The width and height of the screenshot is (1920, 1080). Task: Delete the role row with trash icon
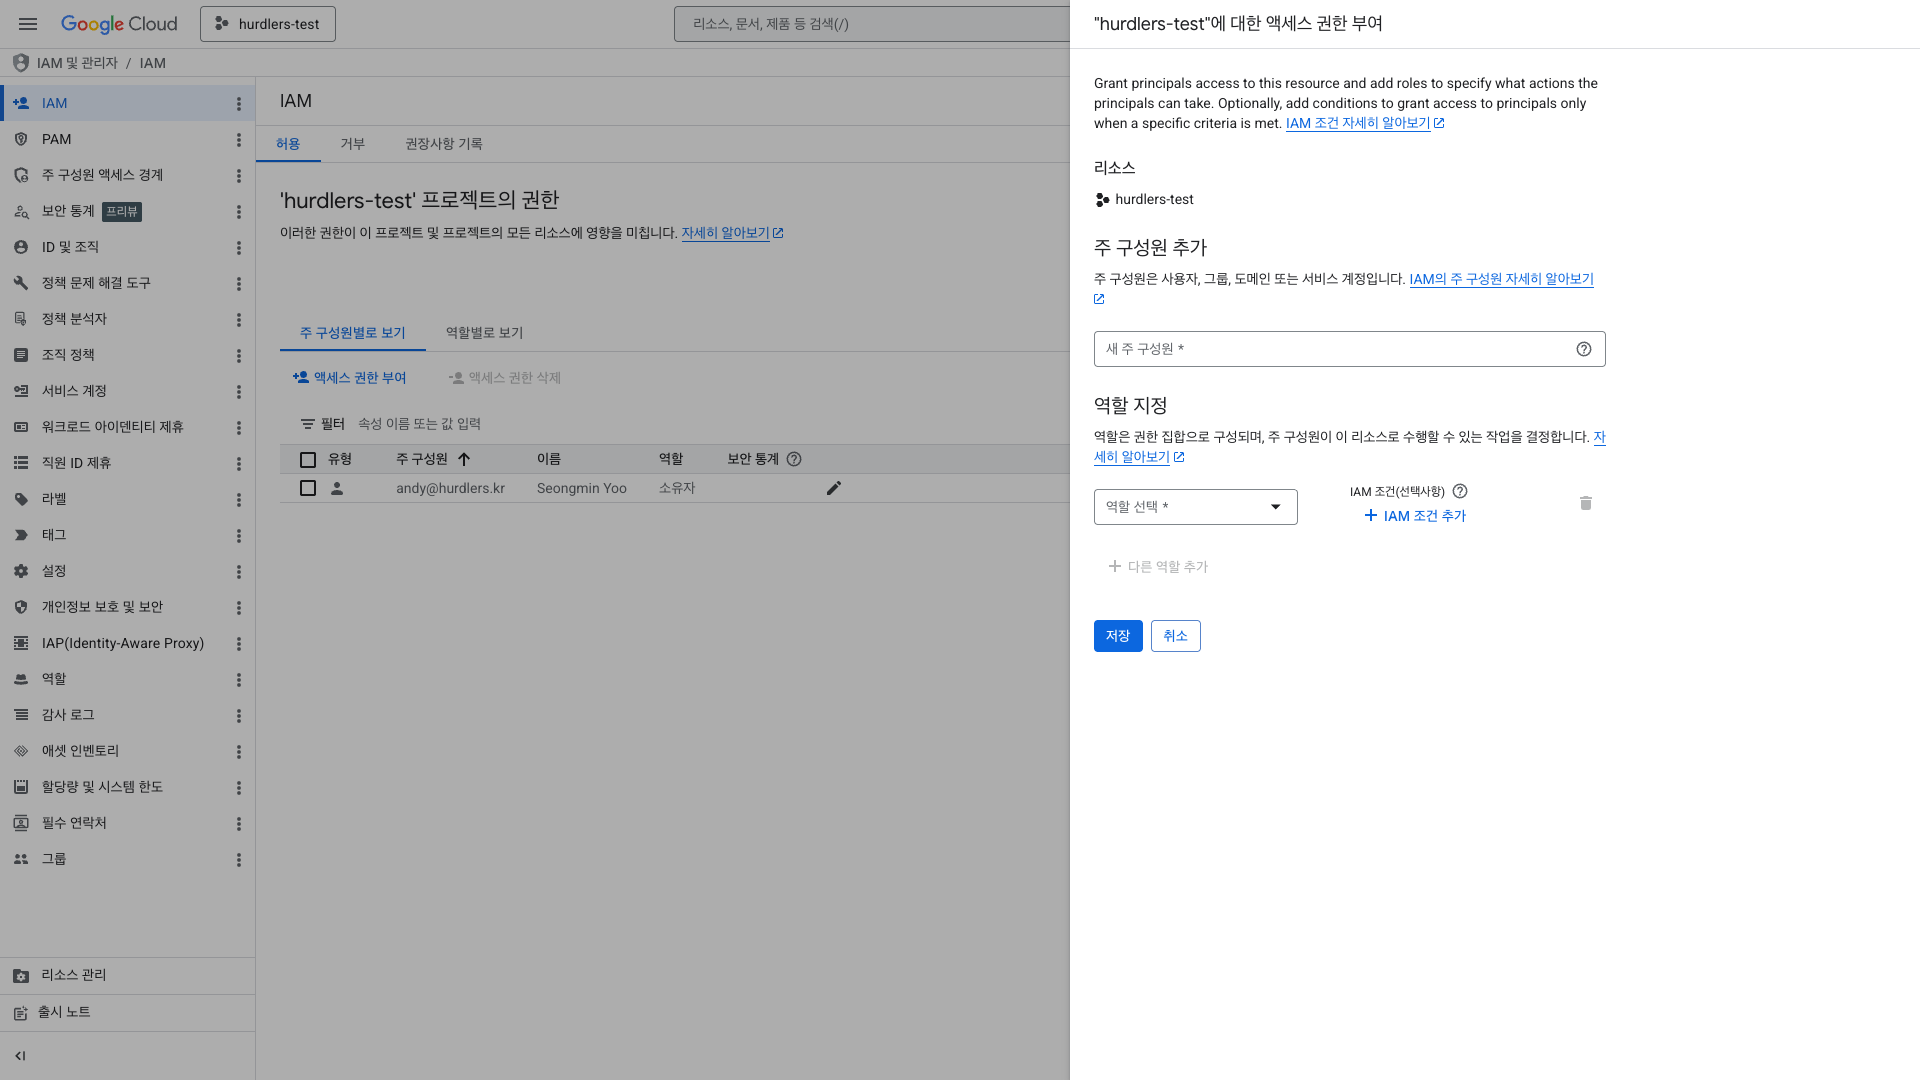[x=1586, y=503]
